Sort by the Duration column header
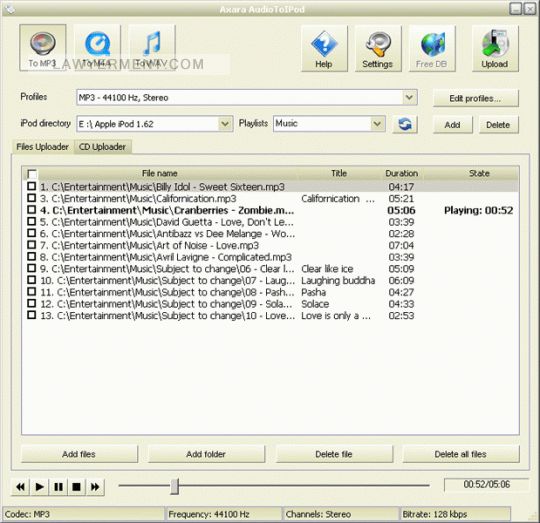 tap(402, 173)
